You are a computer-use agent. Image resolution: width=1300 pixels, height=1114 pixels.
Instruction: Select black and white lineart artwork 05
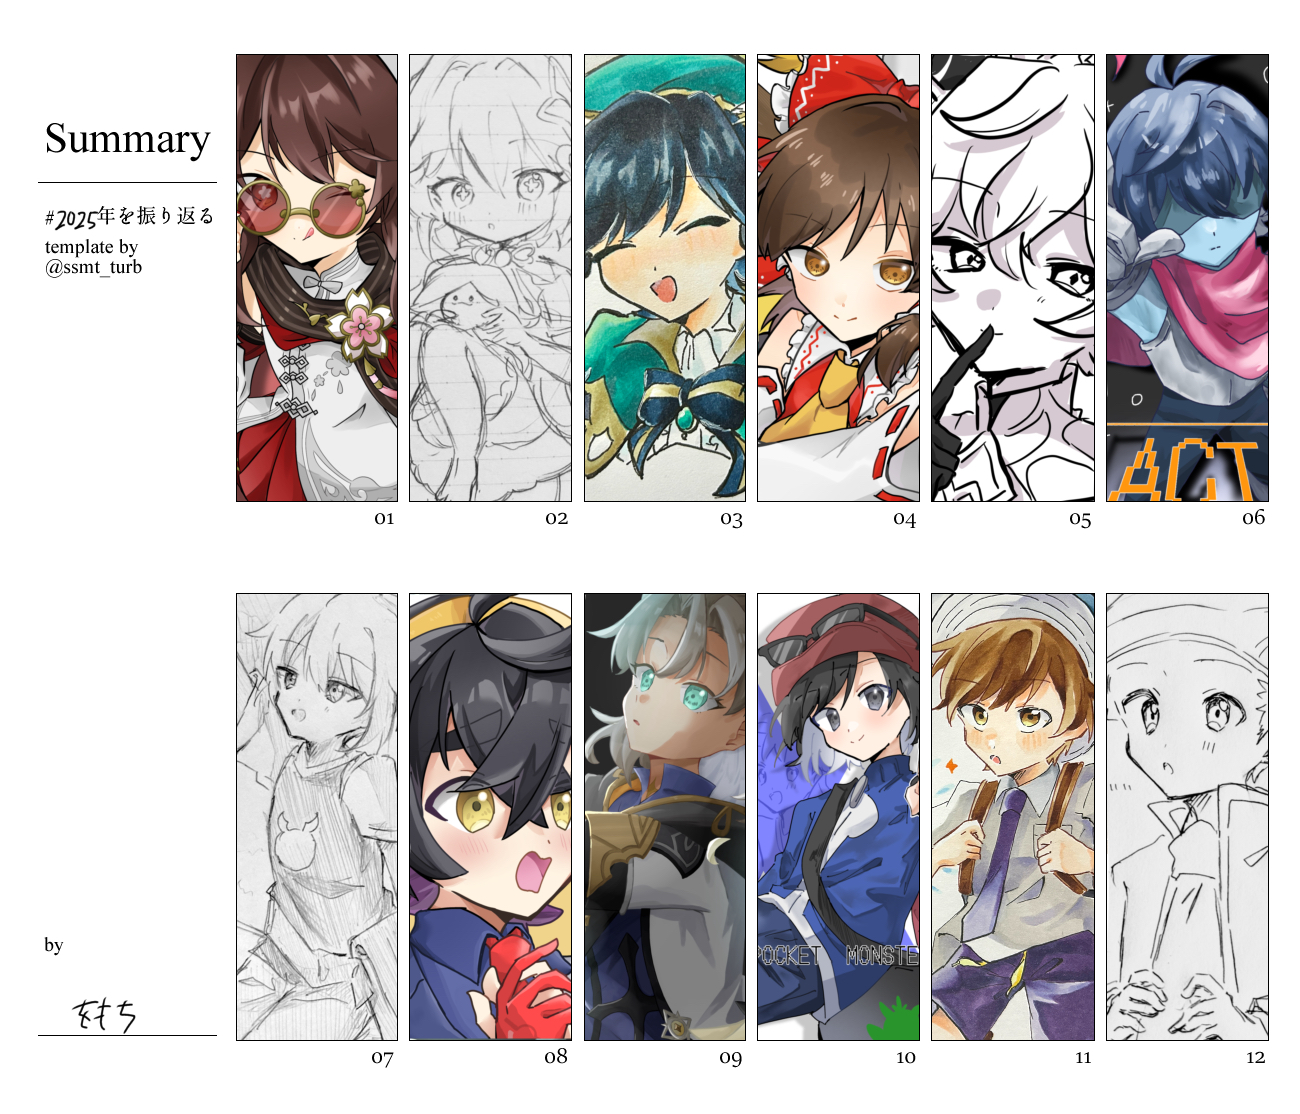coord(1013,278)
